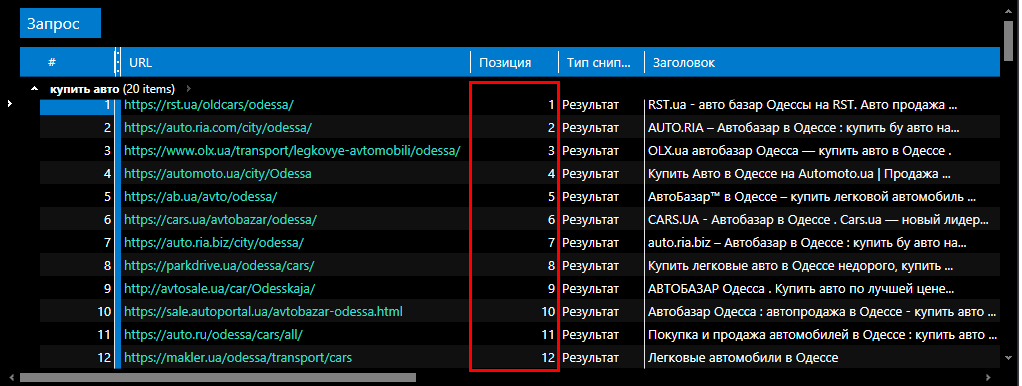Click horizontal scrollbar right arrow
Screen dimensions: 1022x386
point(988,378)
